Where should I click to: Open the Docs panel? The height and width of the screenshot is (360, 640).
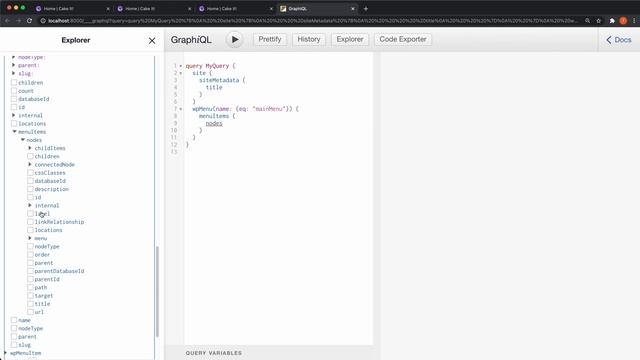619,40
